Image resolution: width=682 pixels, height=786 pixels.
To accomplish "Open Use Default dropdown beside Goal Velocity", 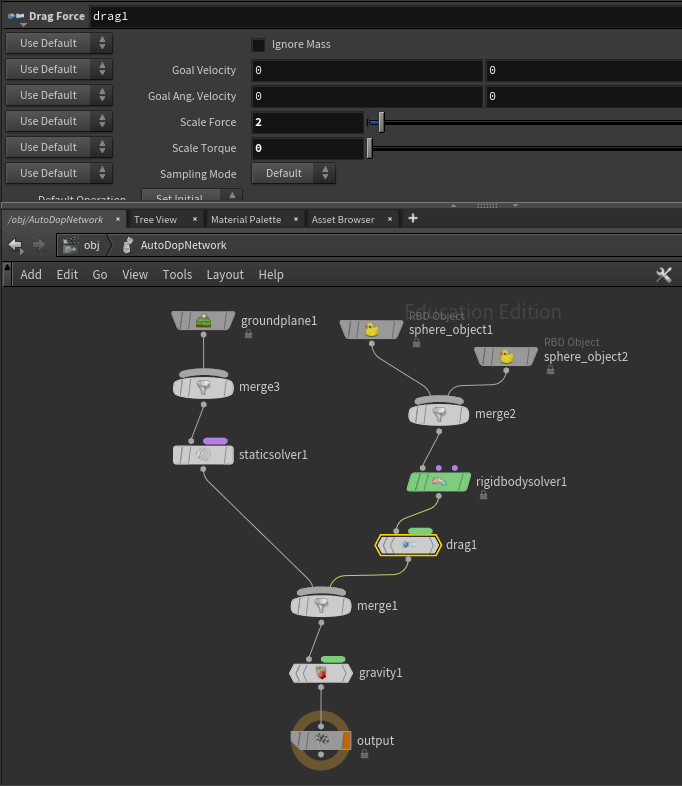I will (59, 70).
